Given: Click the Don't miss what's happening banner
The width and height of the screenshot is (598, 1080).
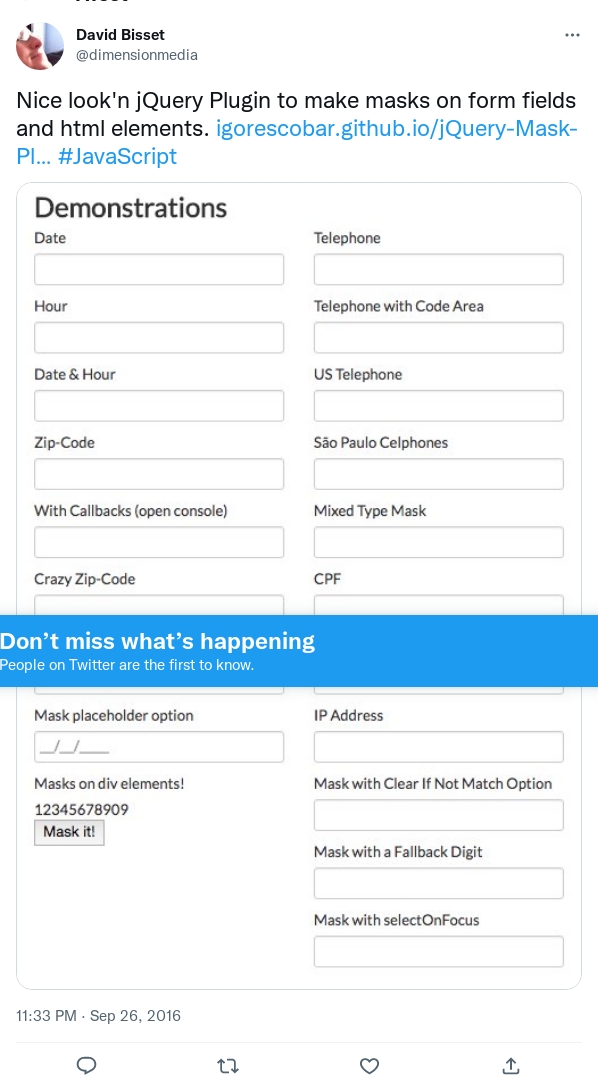Looking at the screenshot, I should point(299,651).
